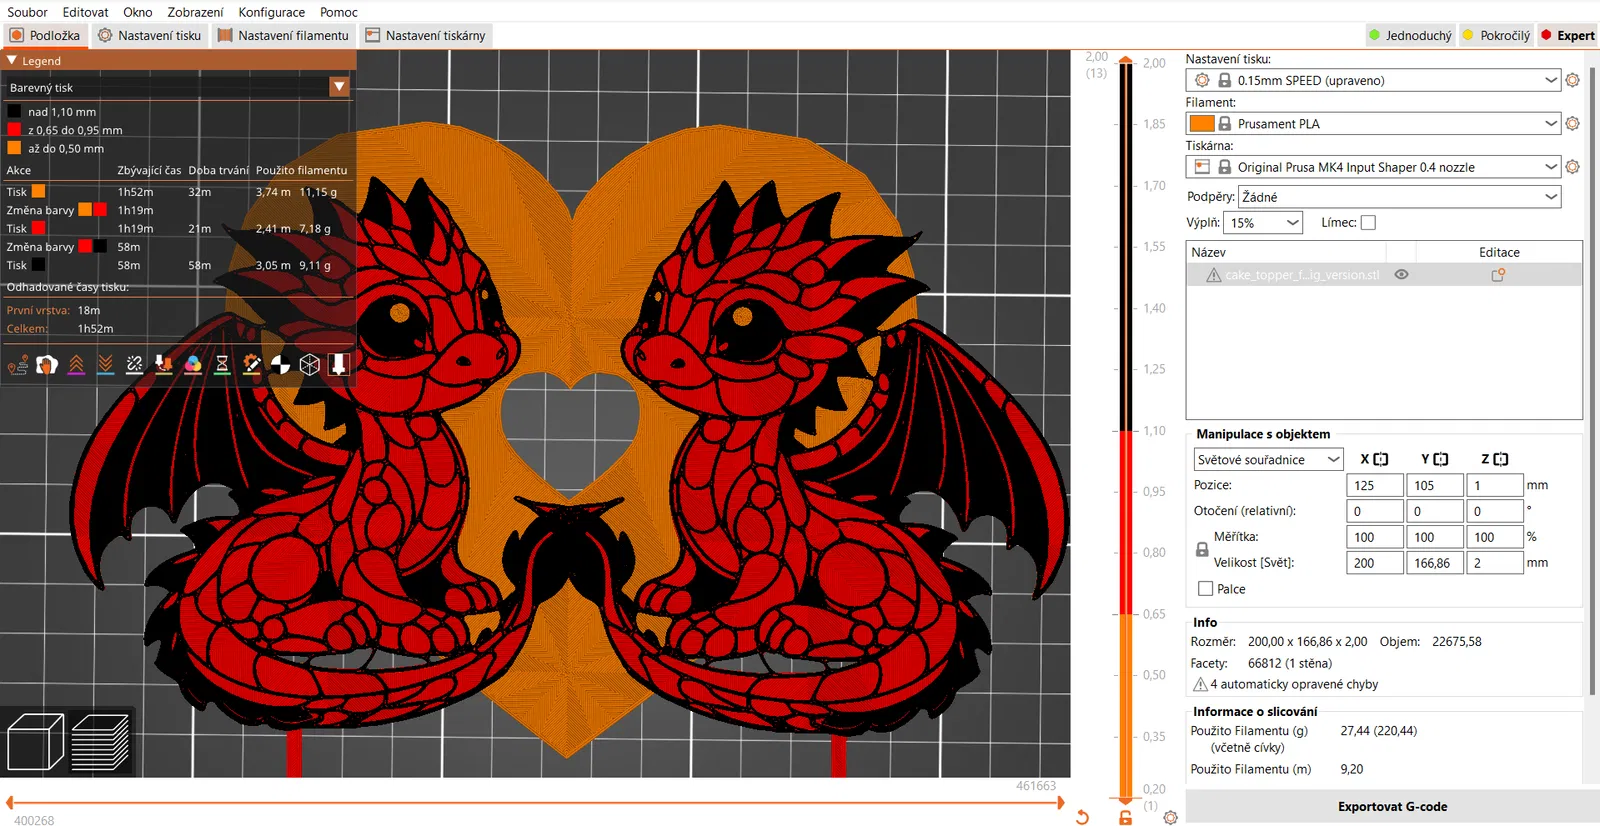Toggle seams broken-link icon

[134, 365]
